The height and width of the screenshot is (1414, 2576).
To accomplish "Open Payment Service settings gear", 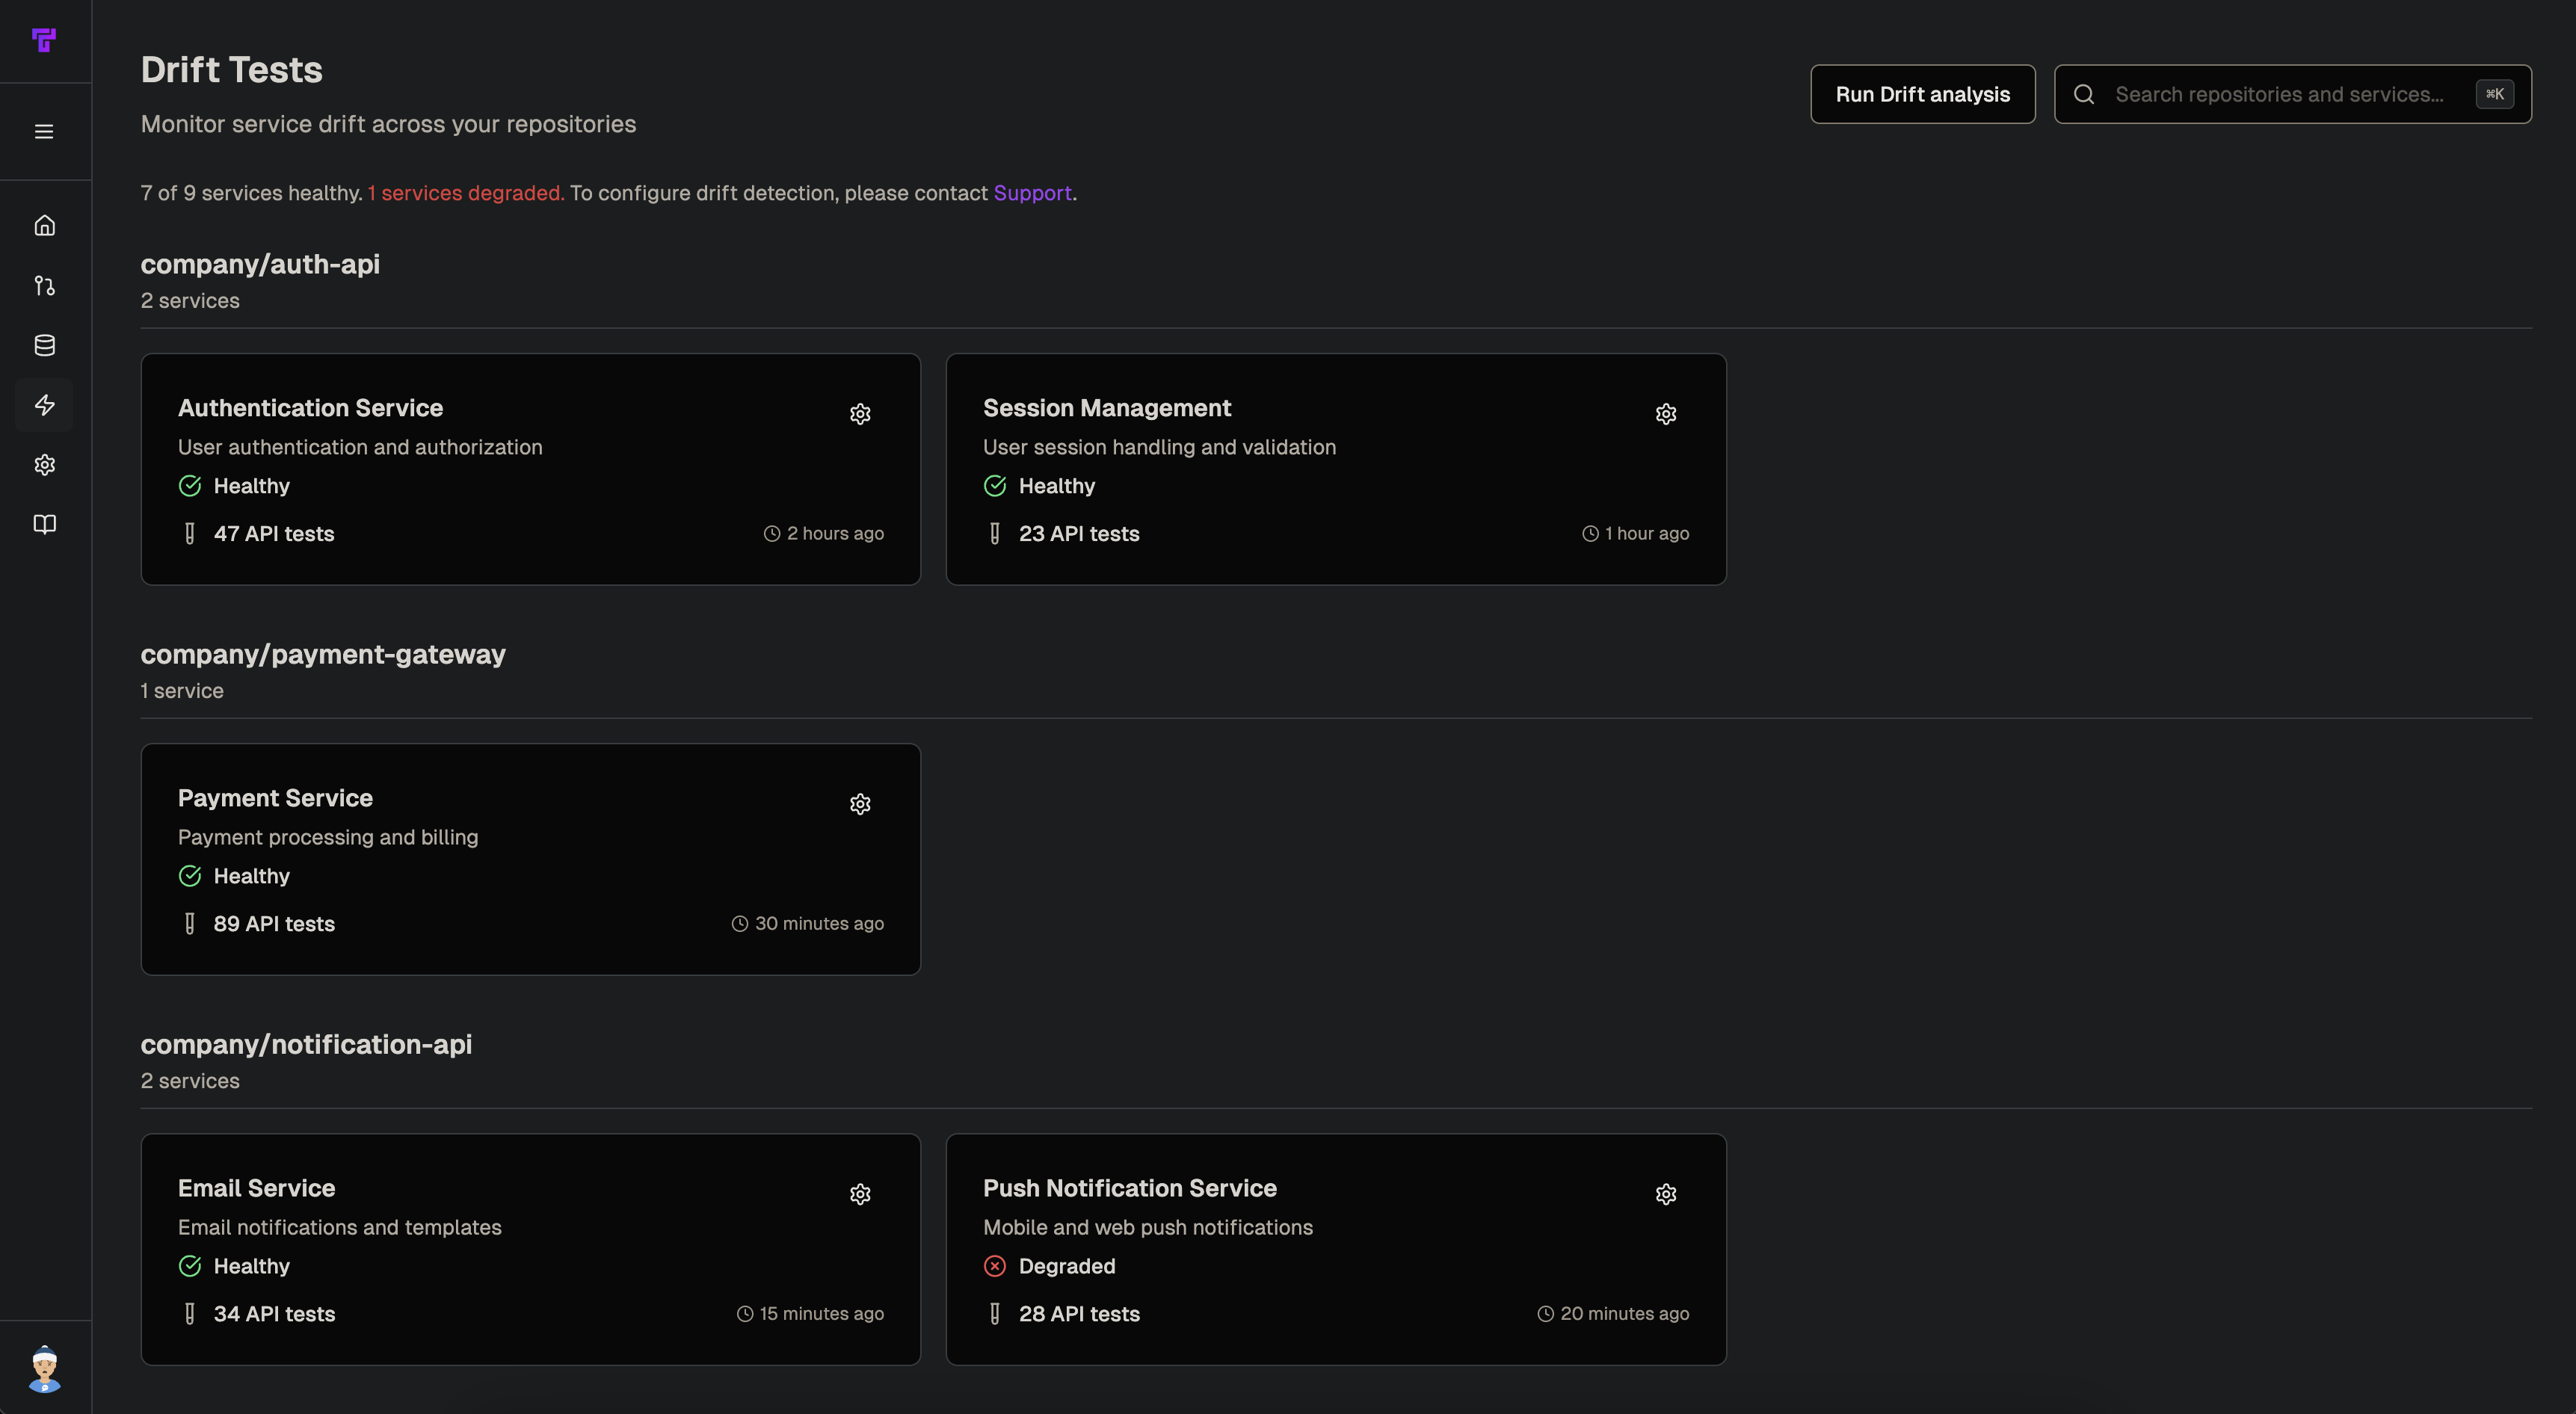I will (860, 803).
